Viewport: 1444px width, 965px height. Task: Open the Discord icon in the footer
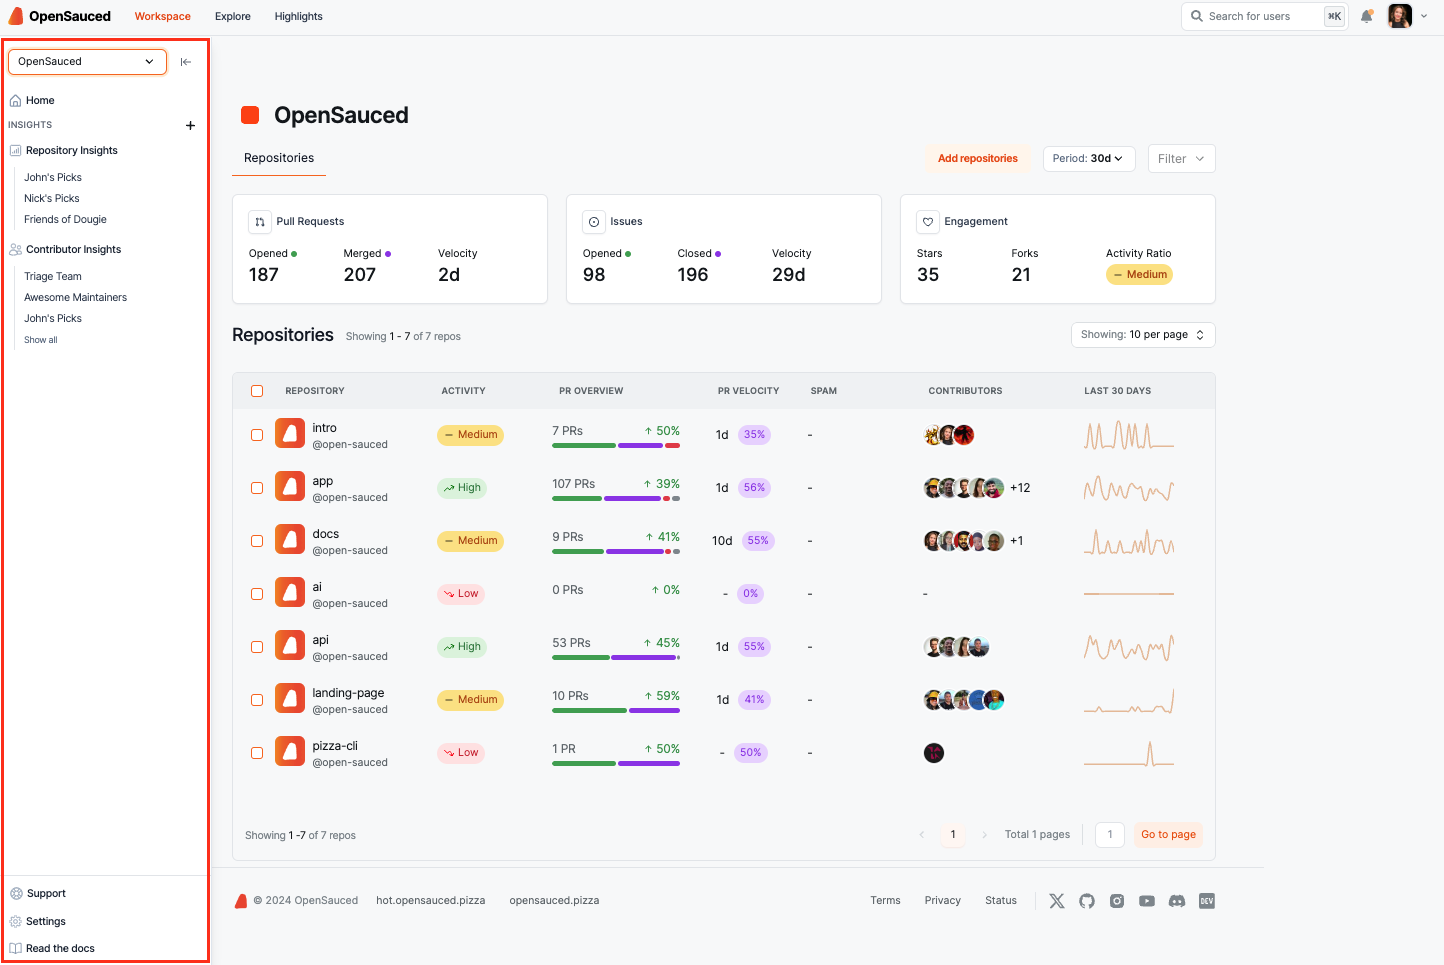[1177, 901]
